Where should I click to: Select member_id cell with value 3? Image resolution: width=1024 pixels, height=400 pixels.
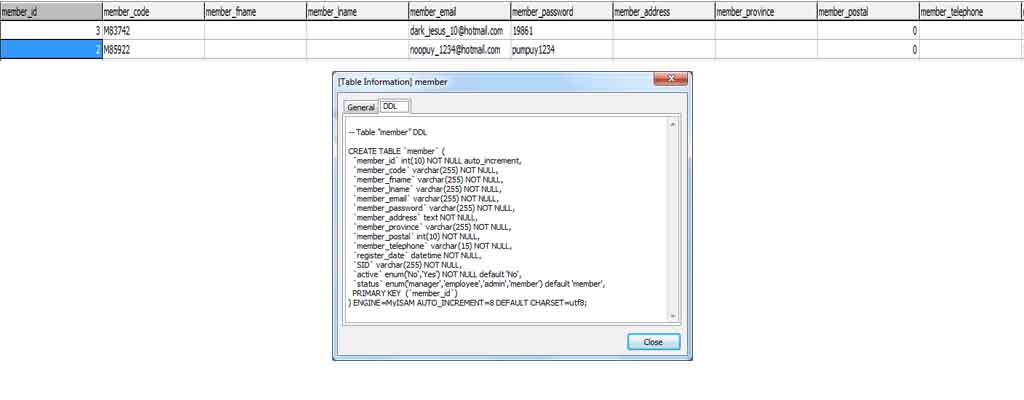(x=51, y=31)
